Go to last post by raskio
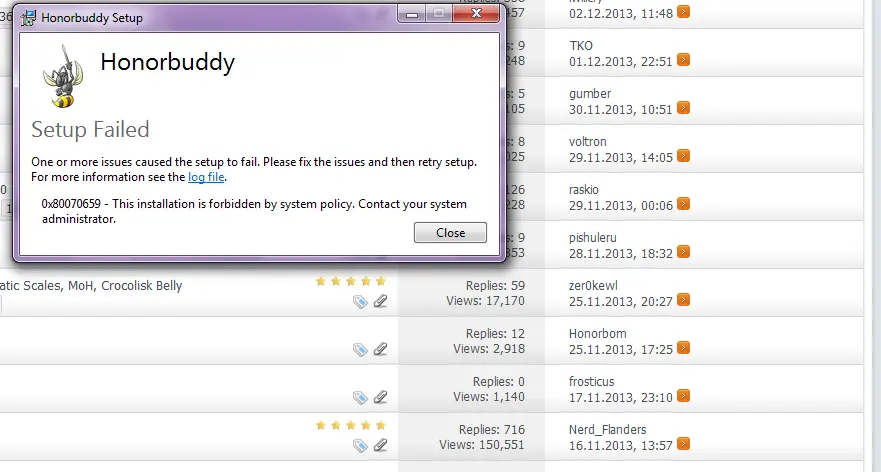 pos(683,204)
